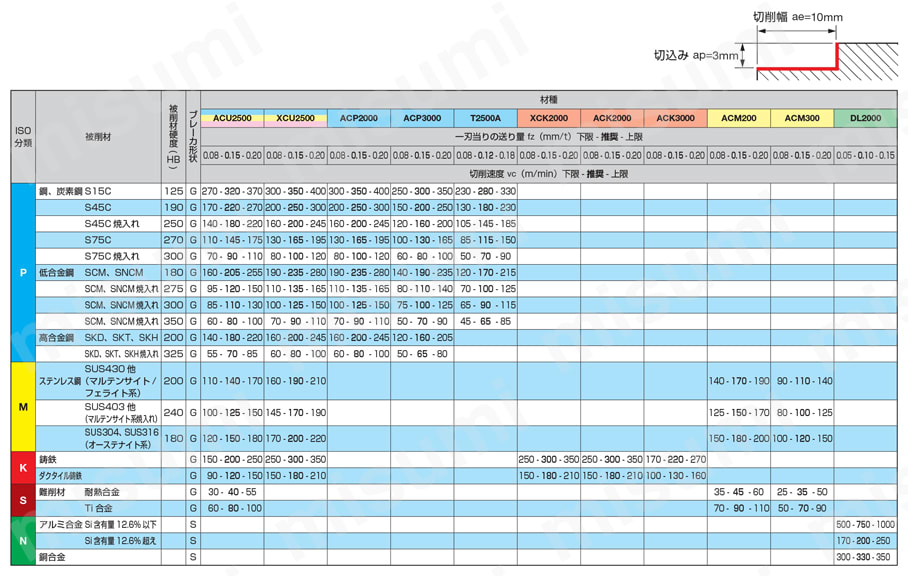Select 55-70-85 in the SKD 焼入れ row
This screenshot has height=576, width=908.
(x=232, y=354)
